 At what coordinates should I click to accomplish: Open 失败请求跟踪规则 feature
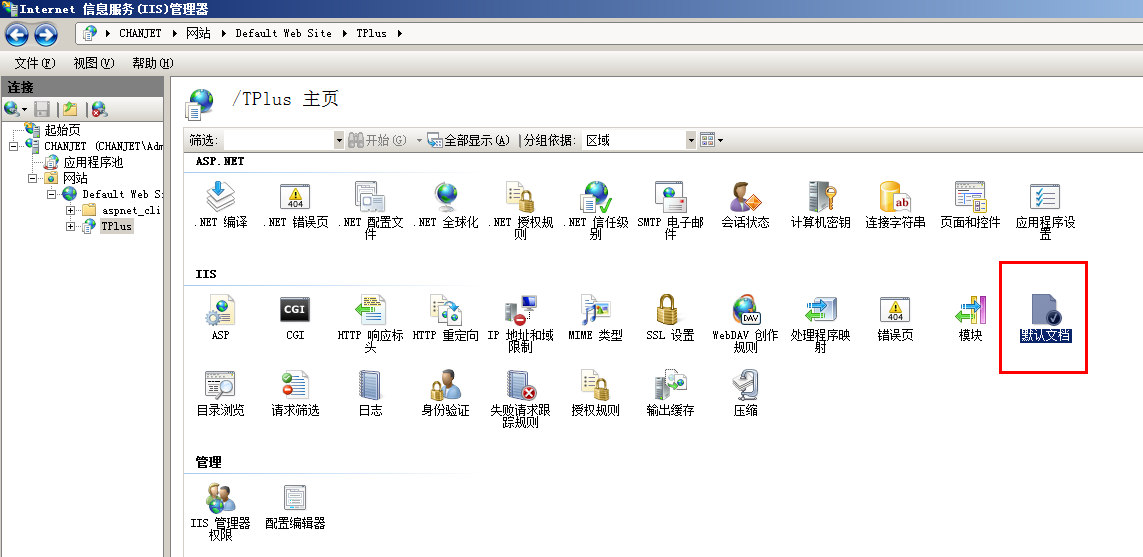520,398
